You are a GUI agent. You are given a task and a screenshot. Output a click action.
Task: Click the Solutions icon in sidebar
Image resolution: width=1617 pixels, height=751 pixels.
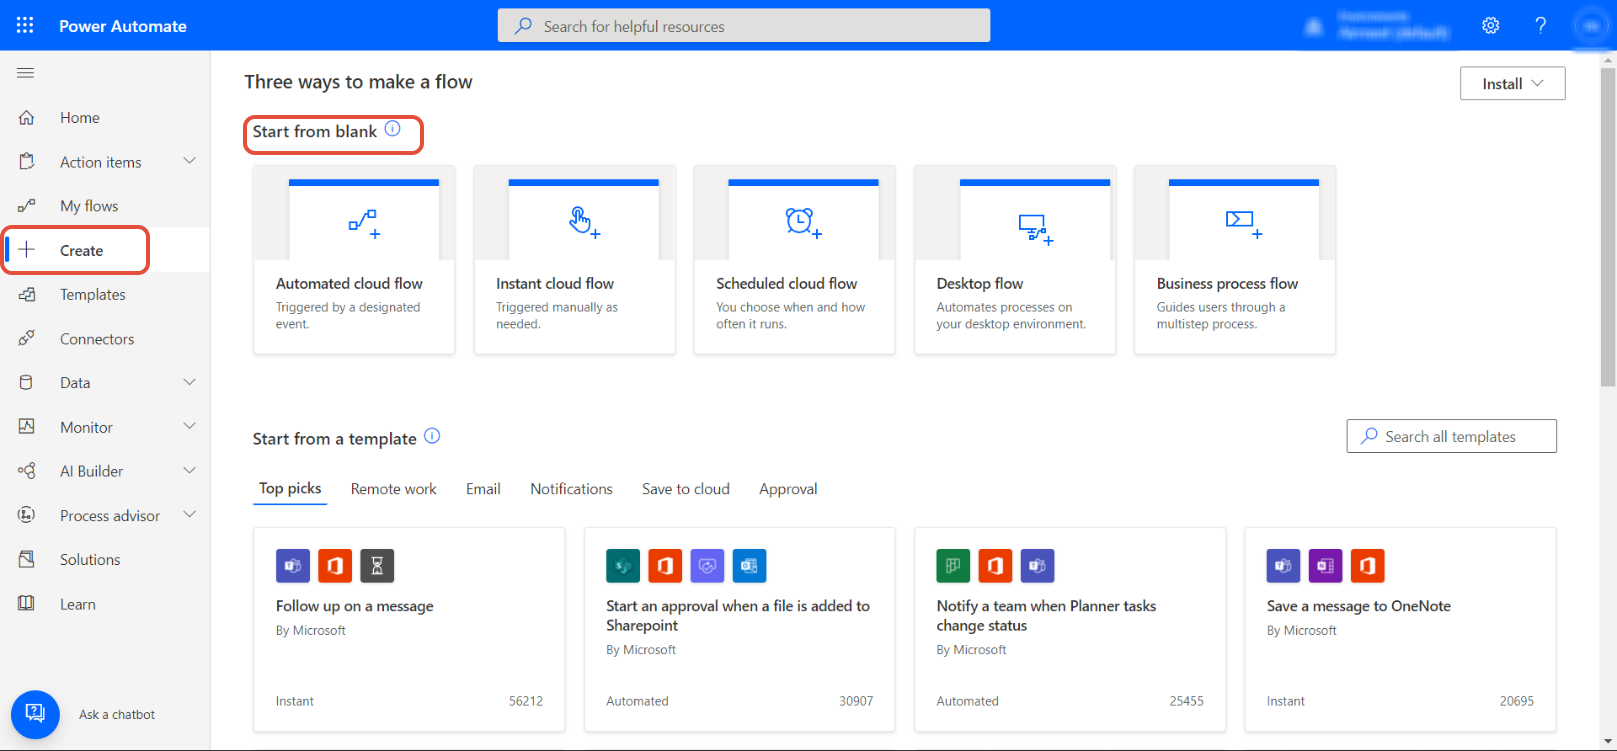coord(27,559)
